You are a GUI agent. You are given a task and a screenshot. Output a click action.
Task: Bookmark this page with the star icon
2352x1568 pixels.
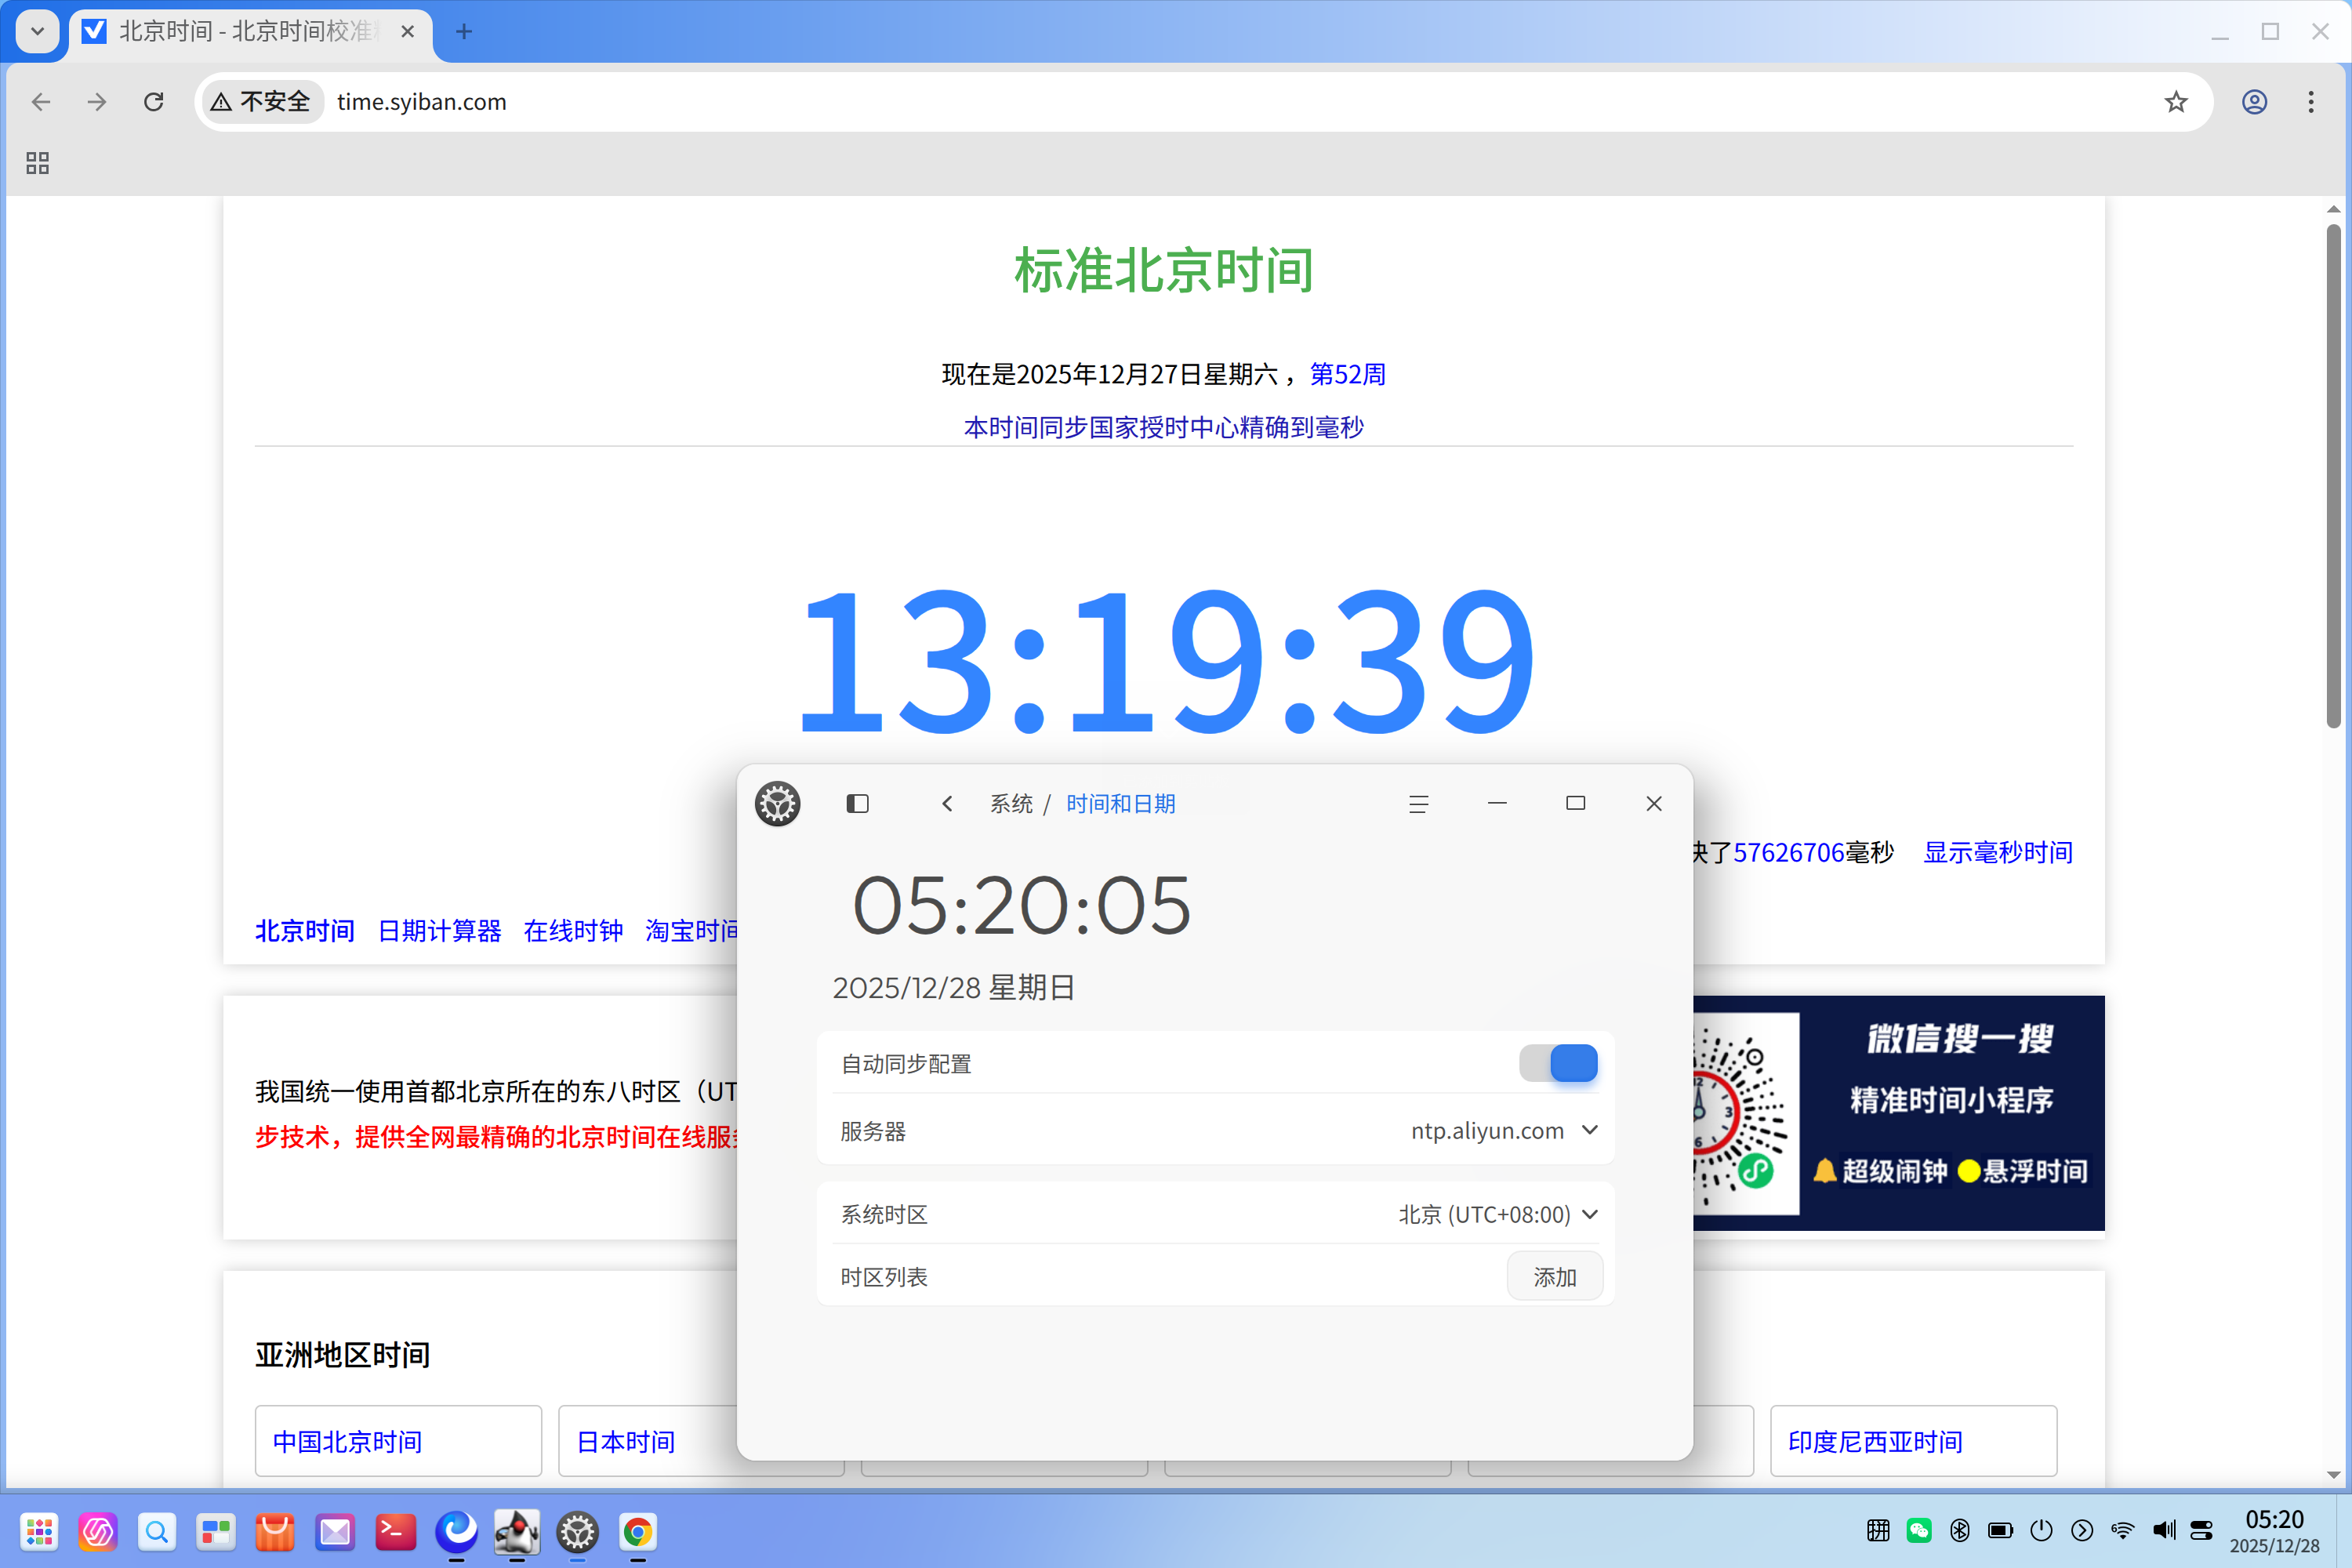tap(2175, 102)
